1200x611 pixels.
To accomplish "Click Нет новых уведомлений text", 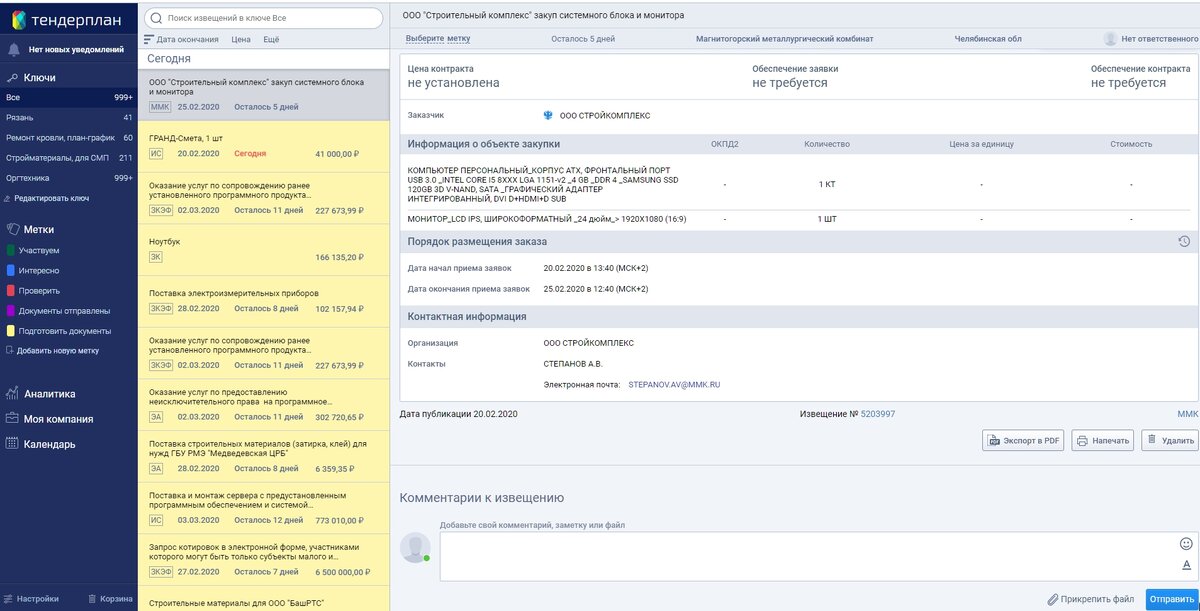I will [x=77, y=49].
